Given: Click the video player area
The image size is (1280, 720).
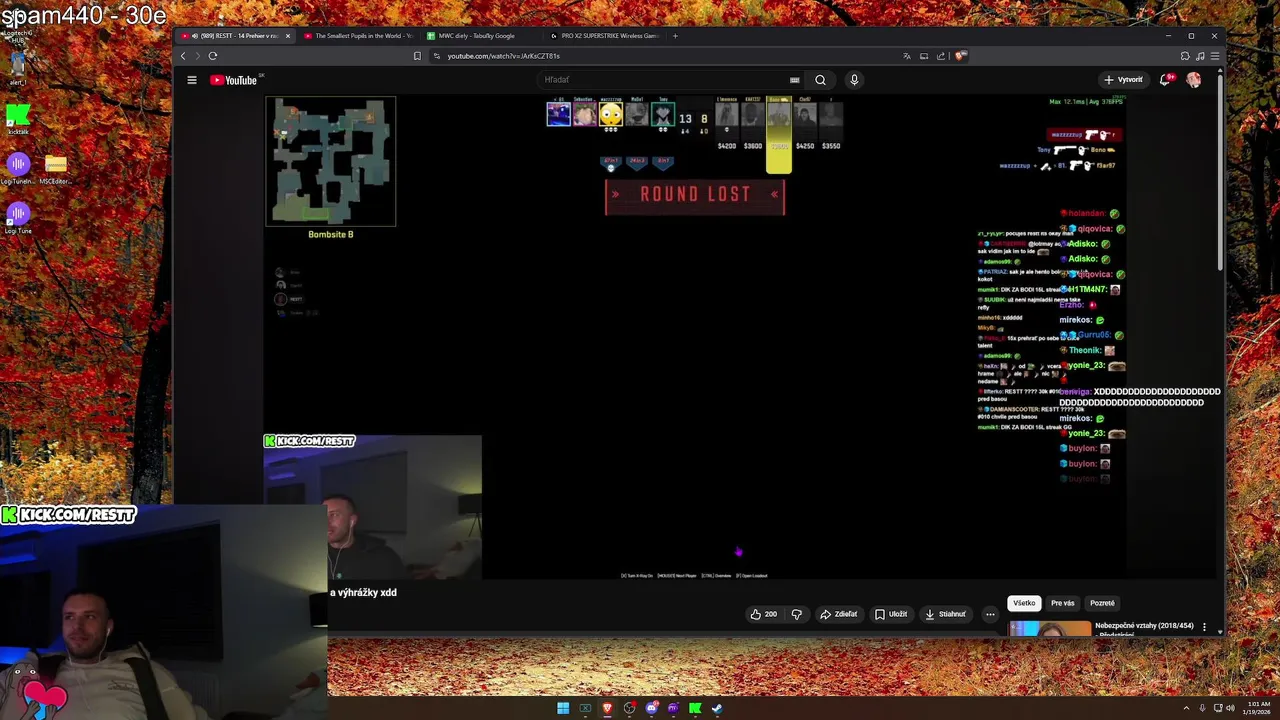Looking at the screenshot, I should point(695,340).
